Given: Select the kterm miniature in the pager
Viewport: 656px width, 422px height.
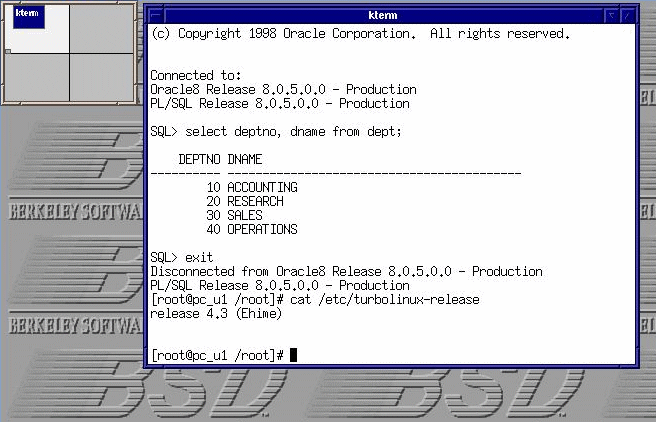Looking at the screenshot, I should [28, 17].
